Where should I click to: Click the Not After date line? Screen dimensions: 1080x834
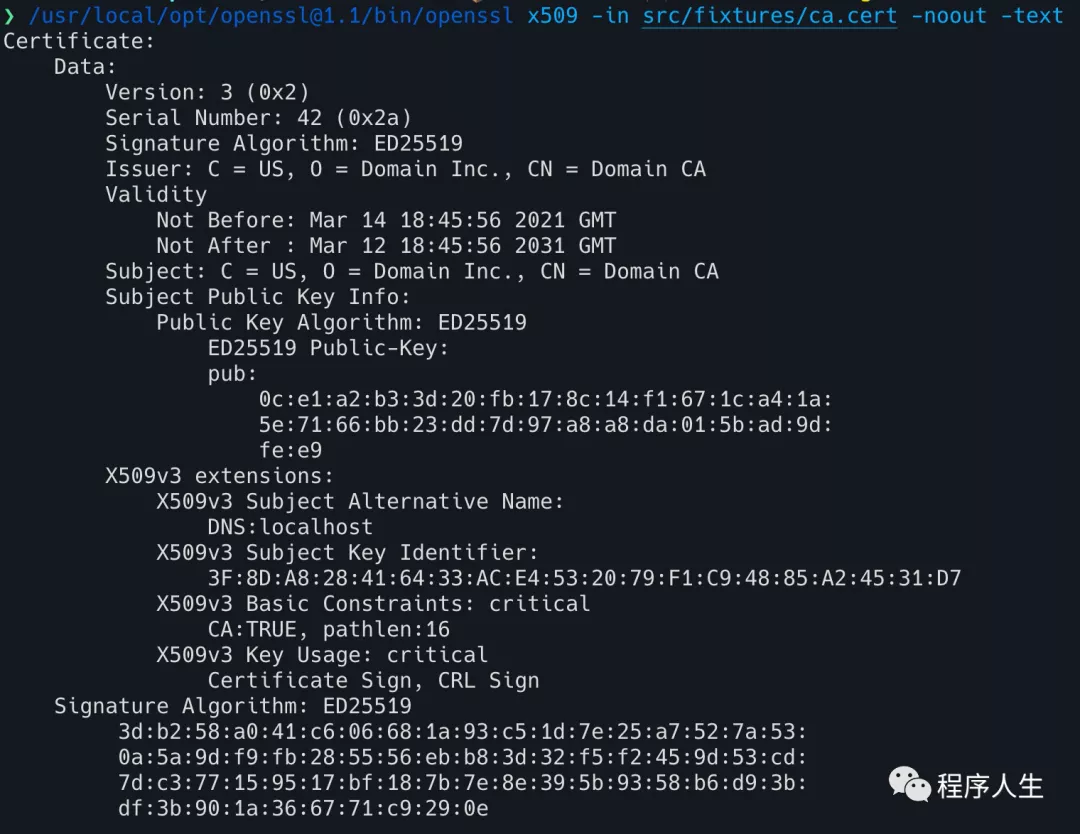386,246
